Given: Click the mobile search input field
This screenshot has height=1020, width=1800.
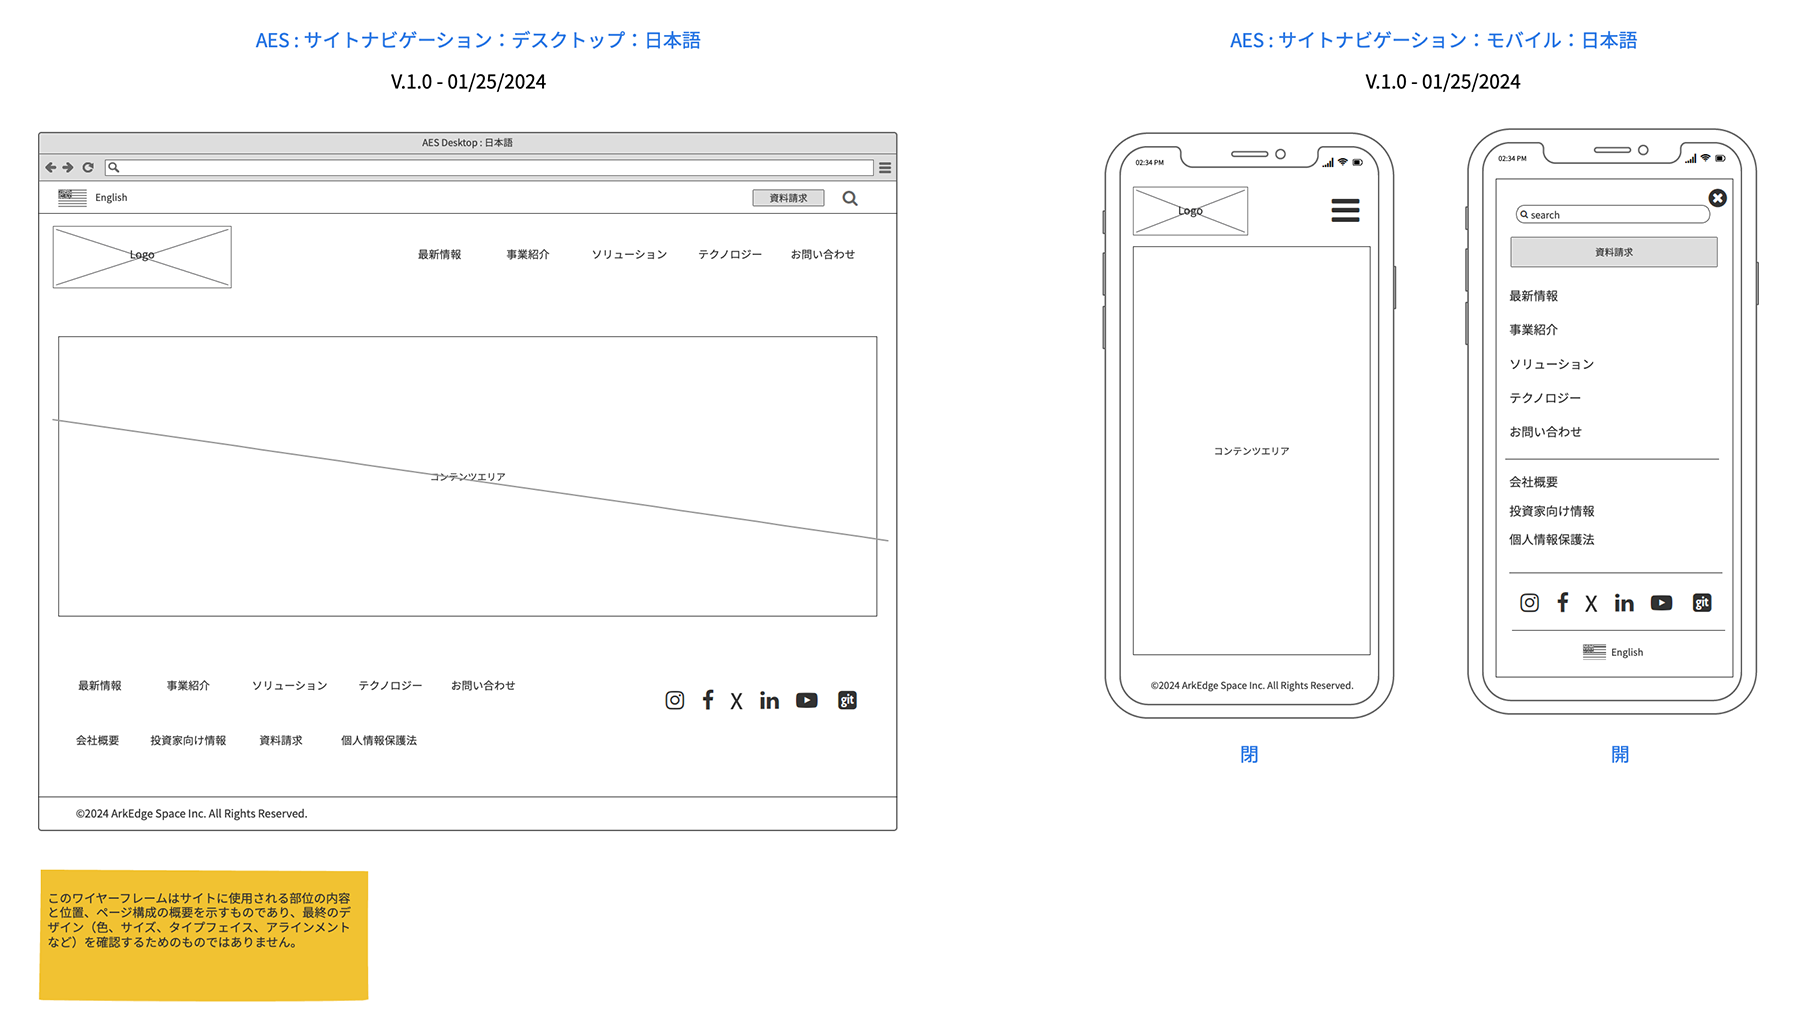Looking at the screenshot, I should 1615,215.
